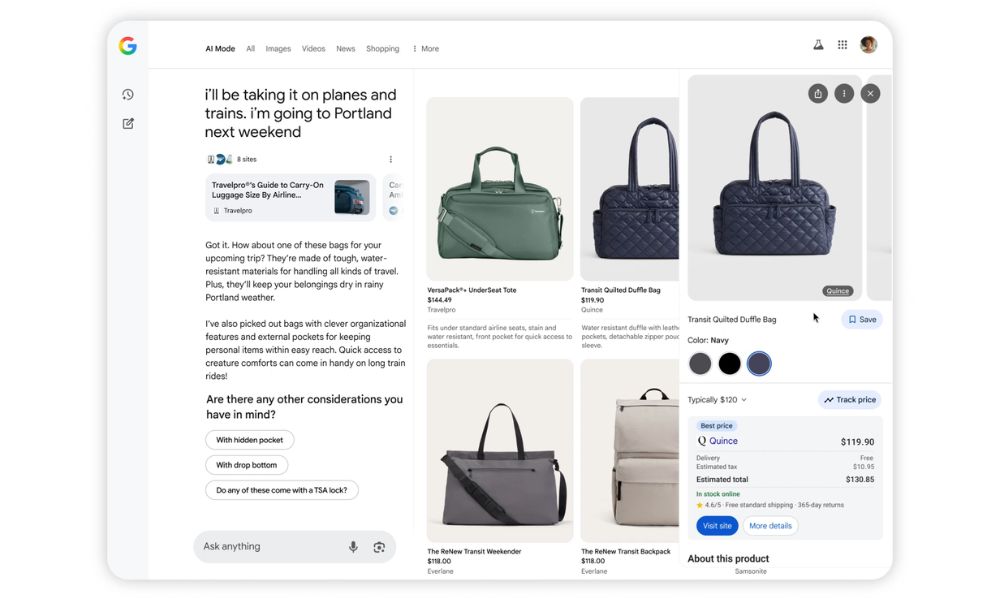Image resolution: width=1000 pixels, height=600 pixels.
Task: Click the Visit site button
Action: click(x=717, y=526)
